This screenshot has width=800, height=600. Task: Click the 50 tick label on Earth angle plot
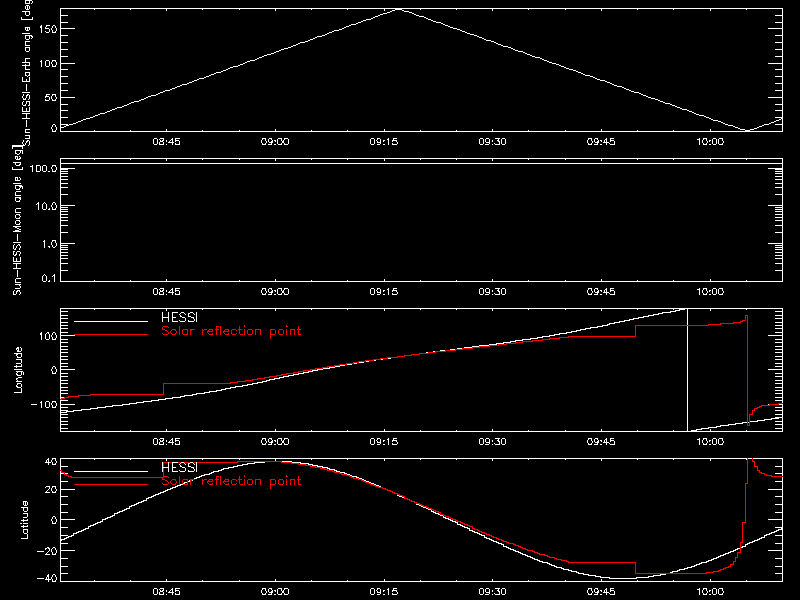pos(51,97)
